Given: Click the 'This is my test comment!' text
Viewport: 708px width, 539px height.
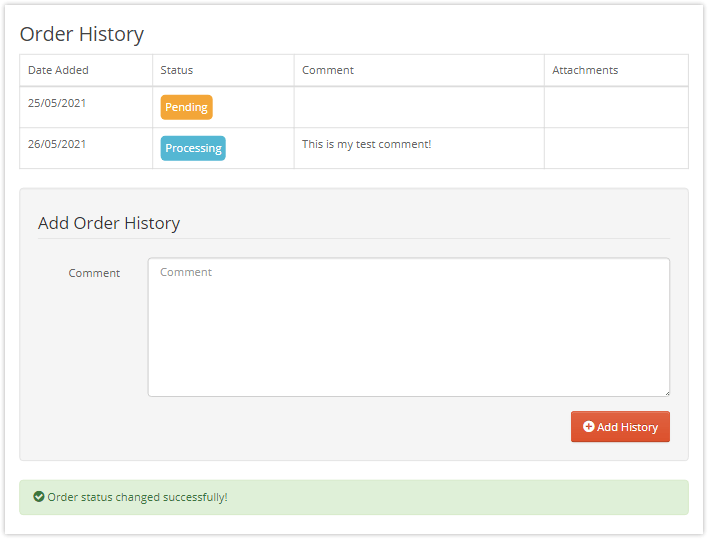Looking at the screenshot, I should coord(367,144).
